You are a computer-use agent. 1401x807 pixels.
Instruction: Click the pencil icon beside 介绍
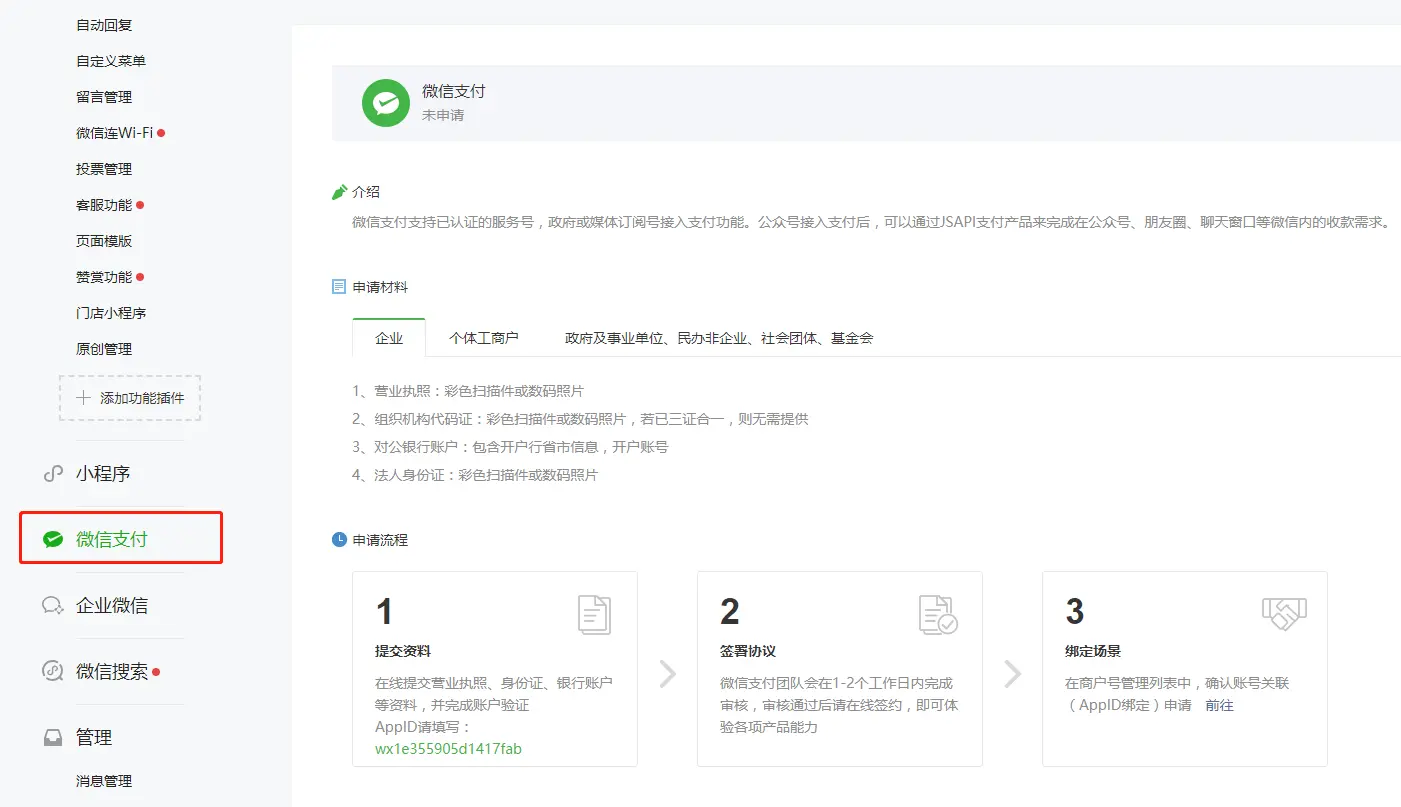tap(339, 192)
